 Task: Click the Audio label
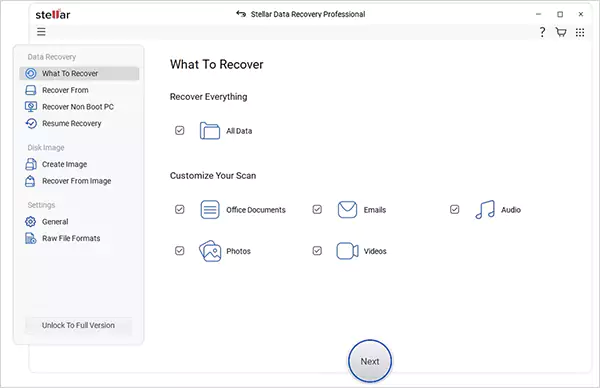pos(511,210)
